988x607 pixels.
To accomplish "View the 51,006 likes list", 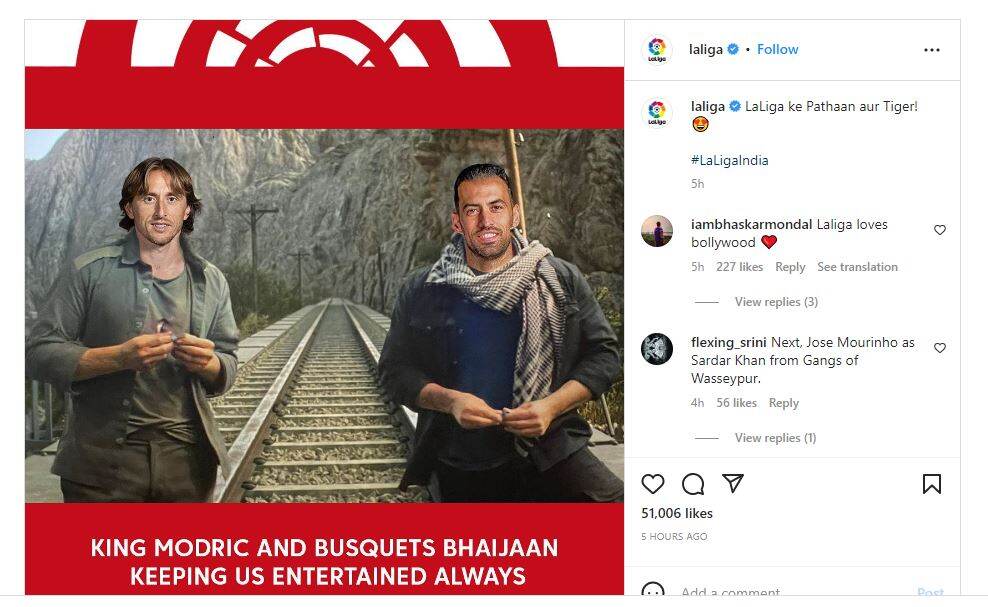I will coord(677,513).
